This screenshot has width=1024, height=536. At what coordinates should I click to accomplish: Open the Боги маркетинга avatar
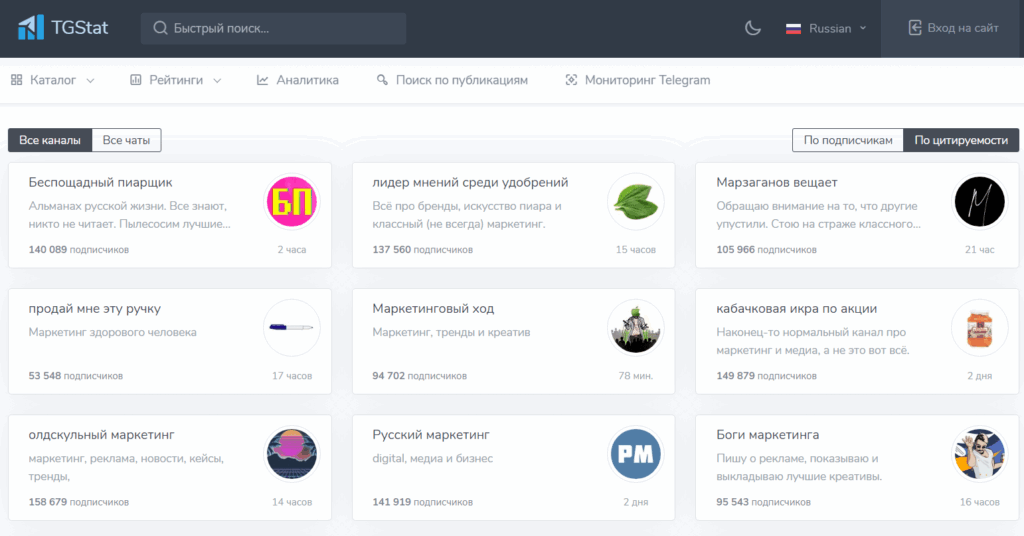point(980,454)
